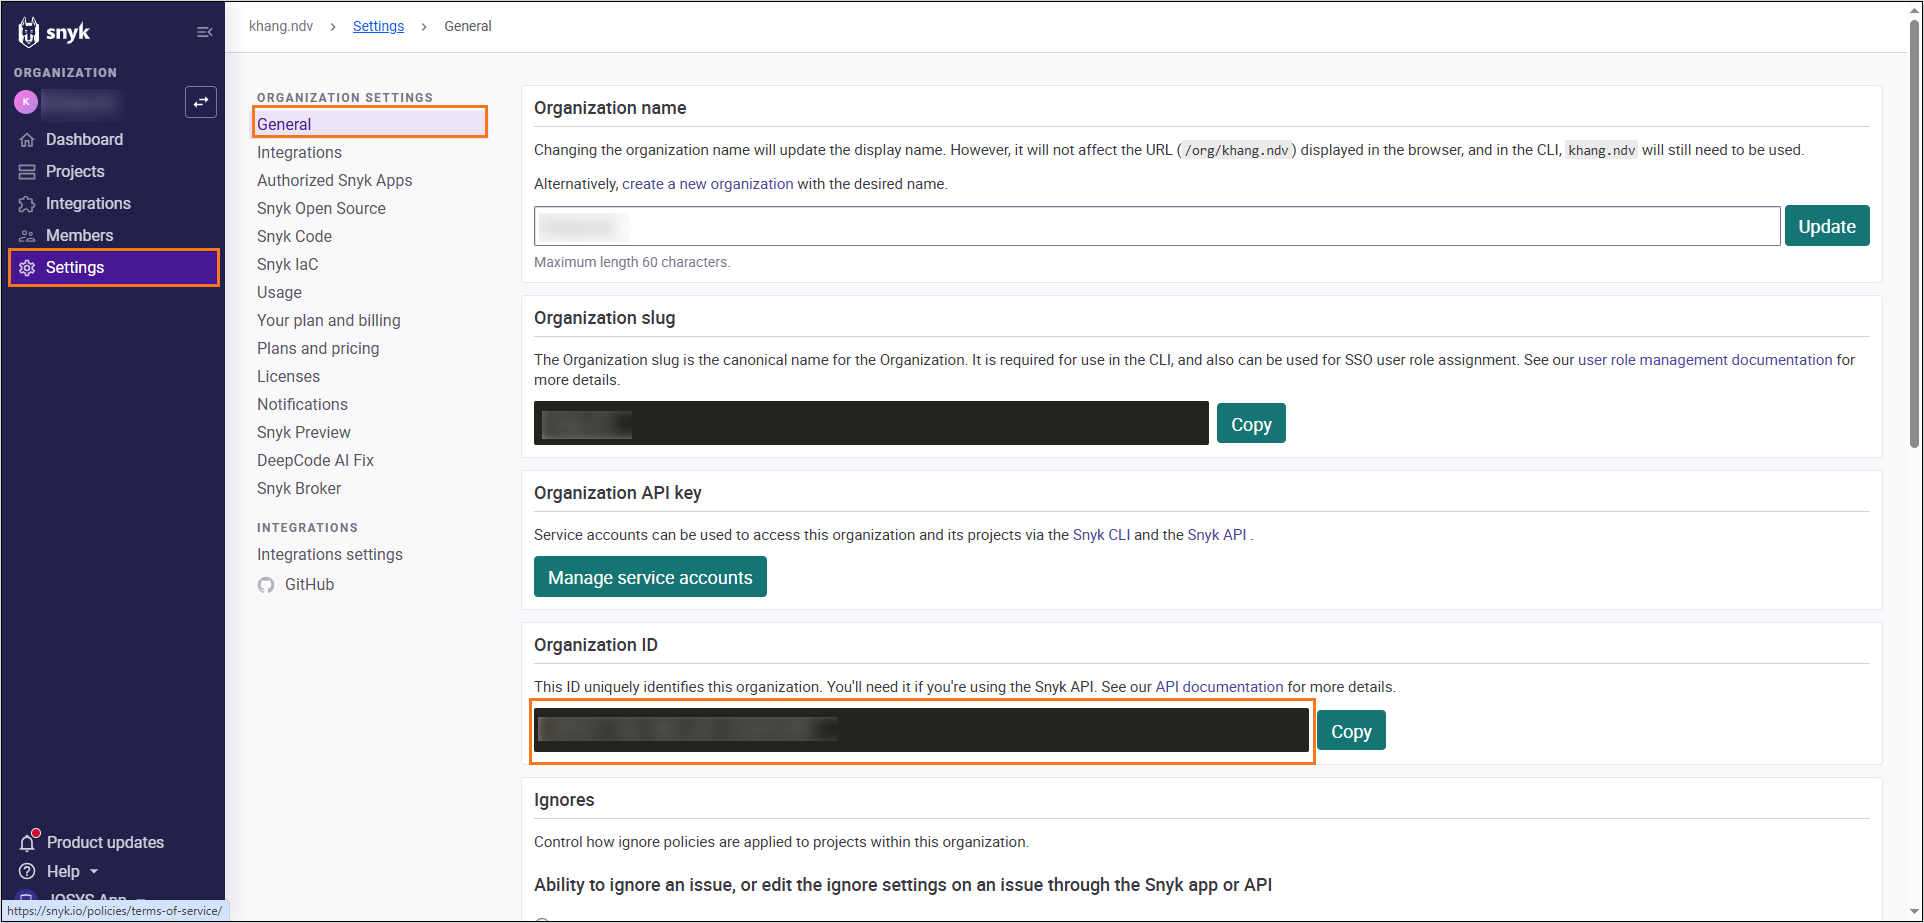Copy the Organization ID
Image resolution: width=1924 pixels, height=923 pixels.
(1350, 731)
